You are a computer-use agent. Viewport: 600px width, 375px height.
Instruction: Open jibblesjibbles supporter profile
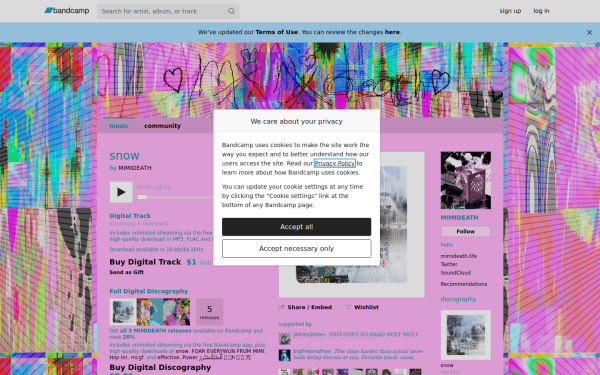click(x=309, y=334)
